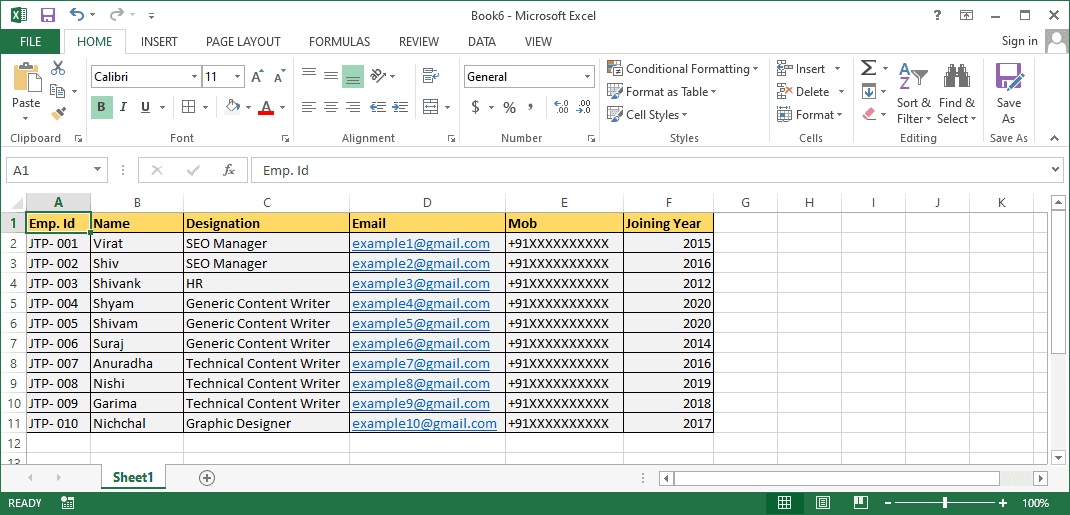Screen dimensions: 1070x515
Task: Toggle Bottom Align button
Action: point(353,76)
